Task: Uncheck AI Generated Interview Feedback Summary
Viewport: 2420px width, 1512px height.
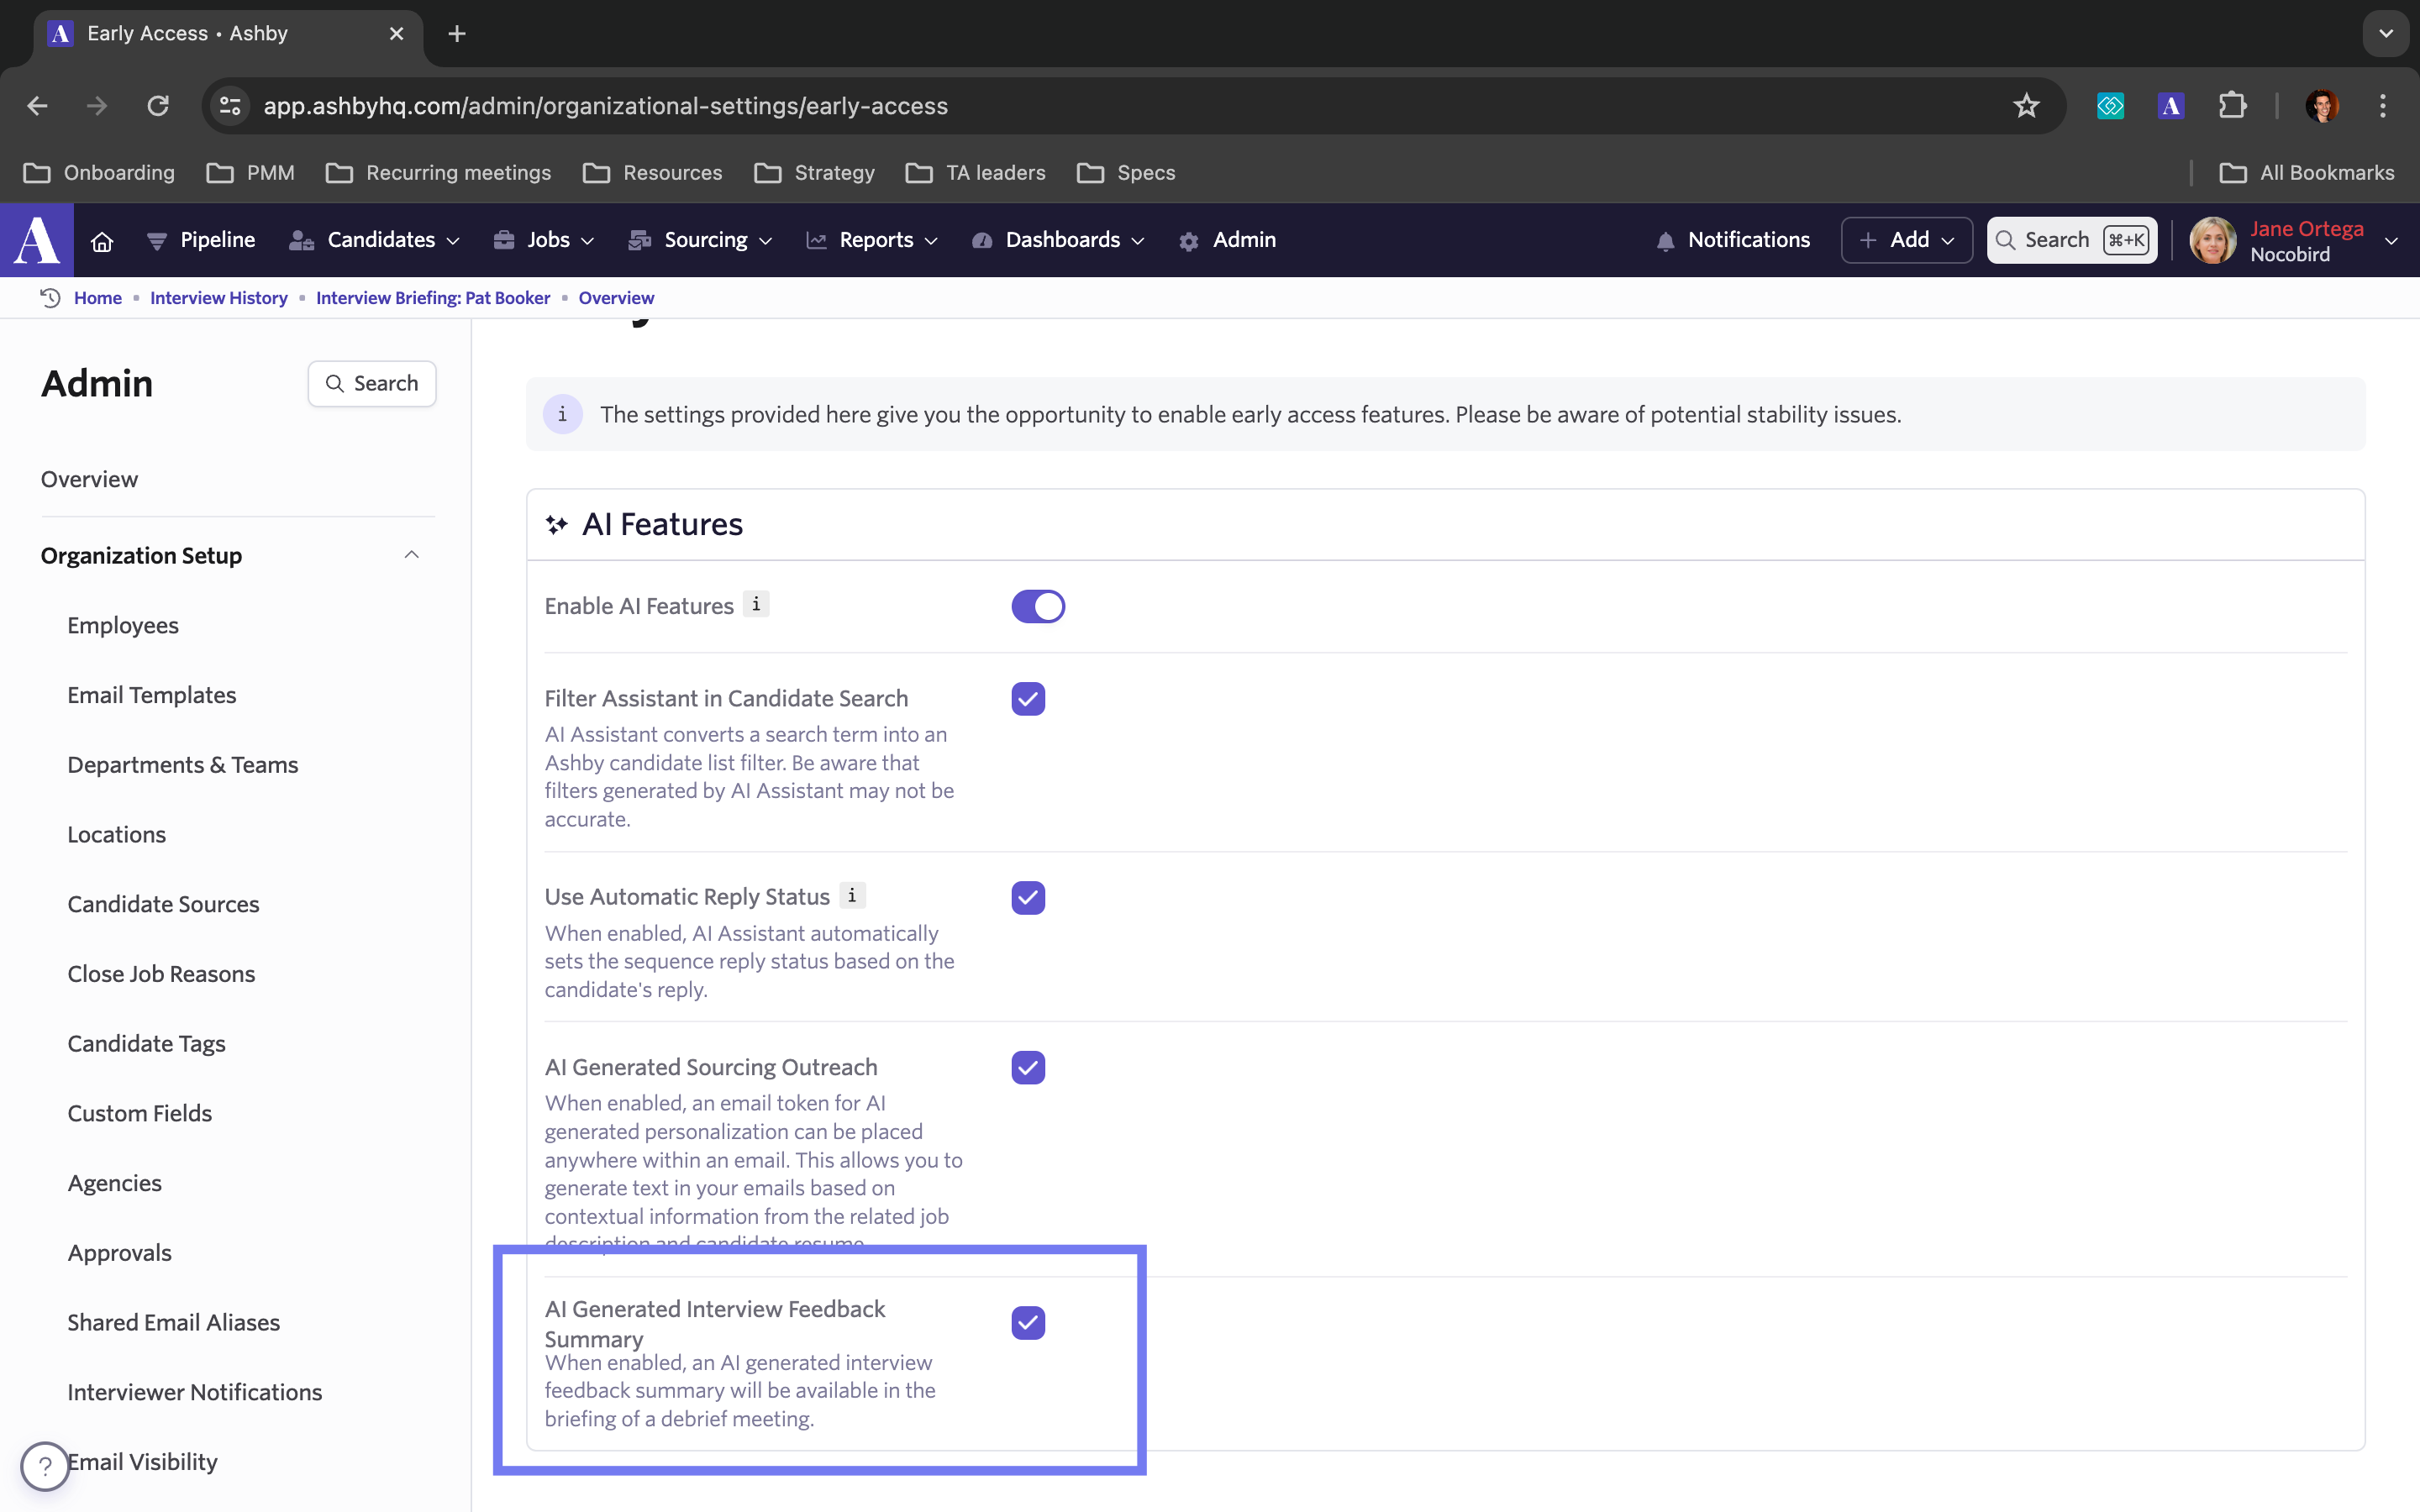Action: coord(1028,1322)
